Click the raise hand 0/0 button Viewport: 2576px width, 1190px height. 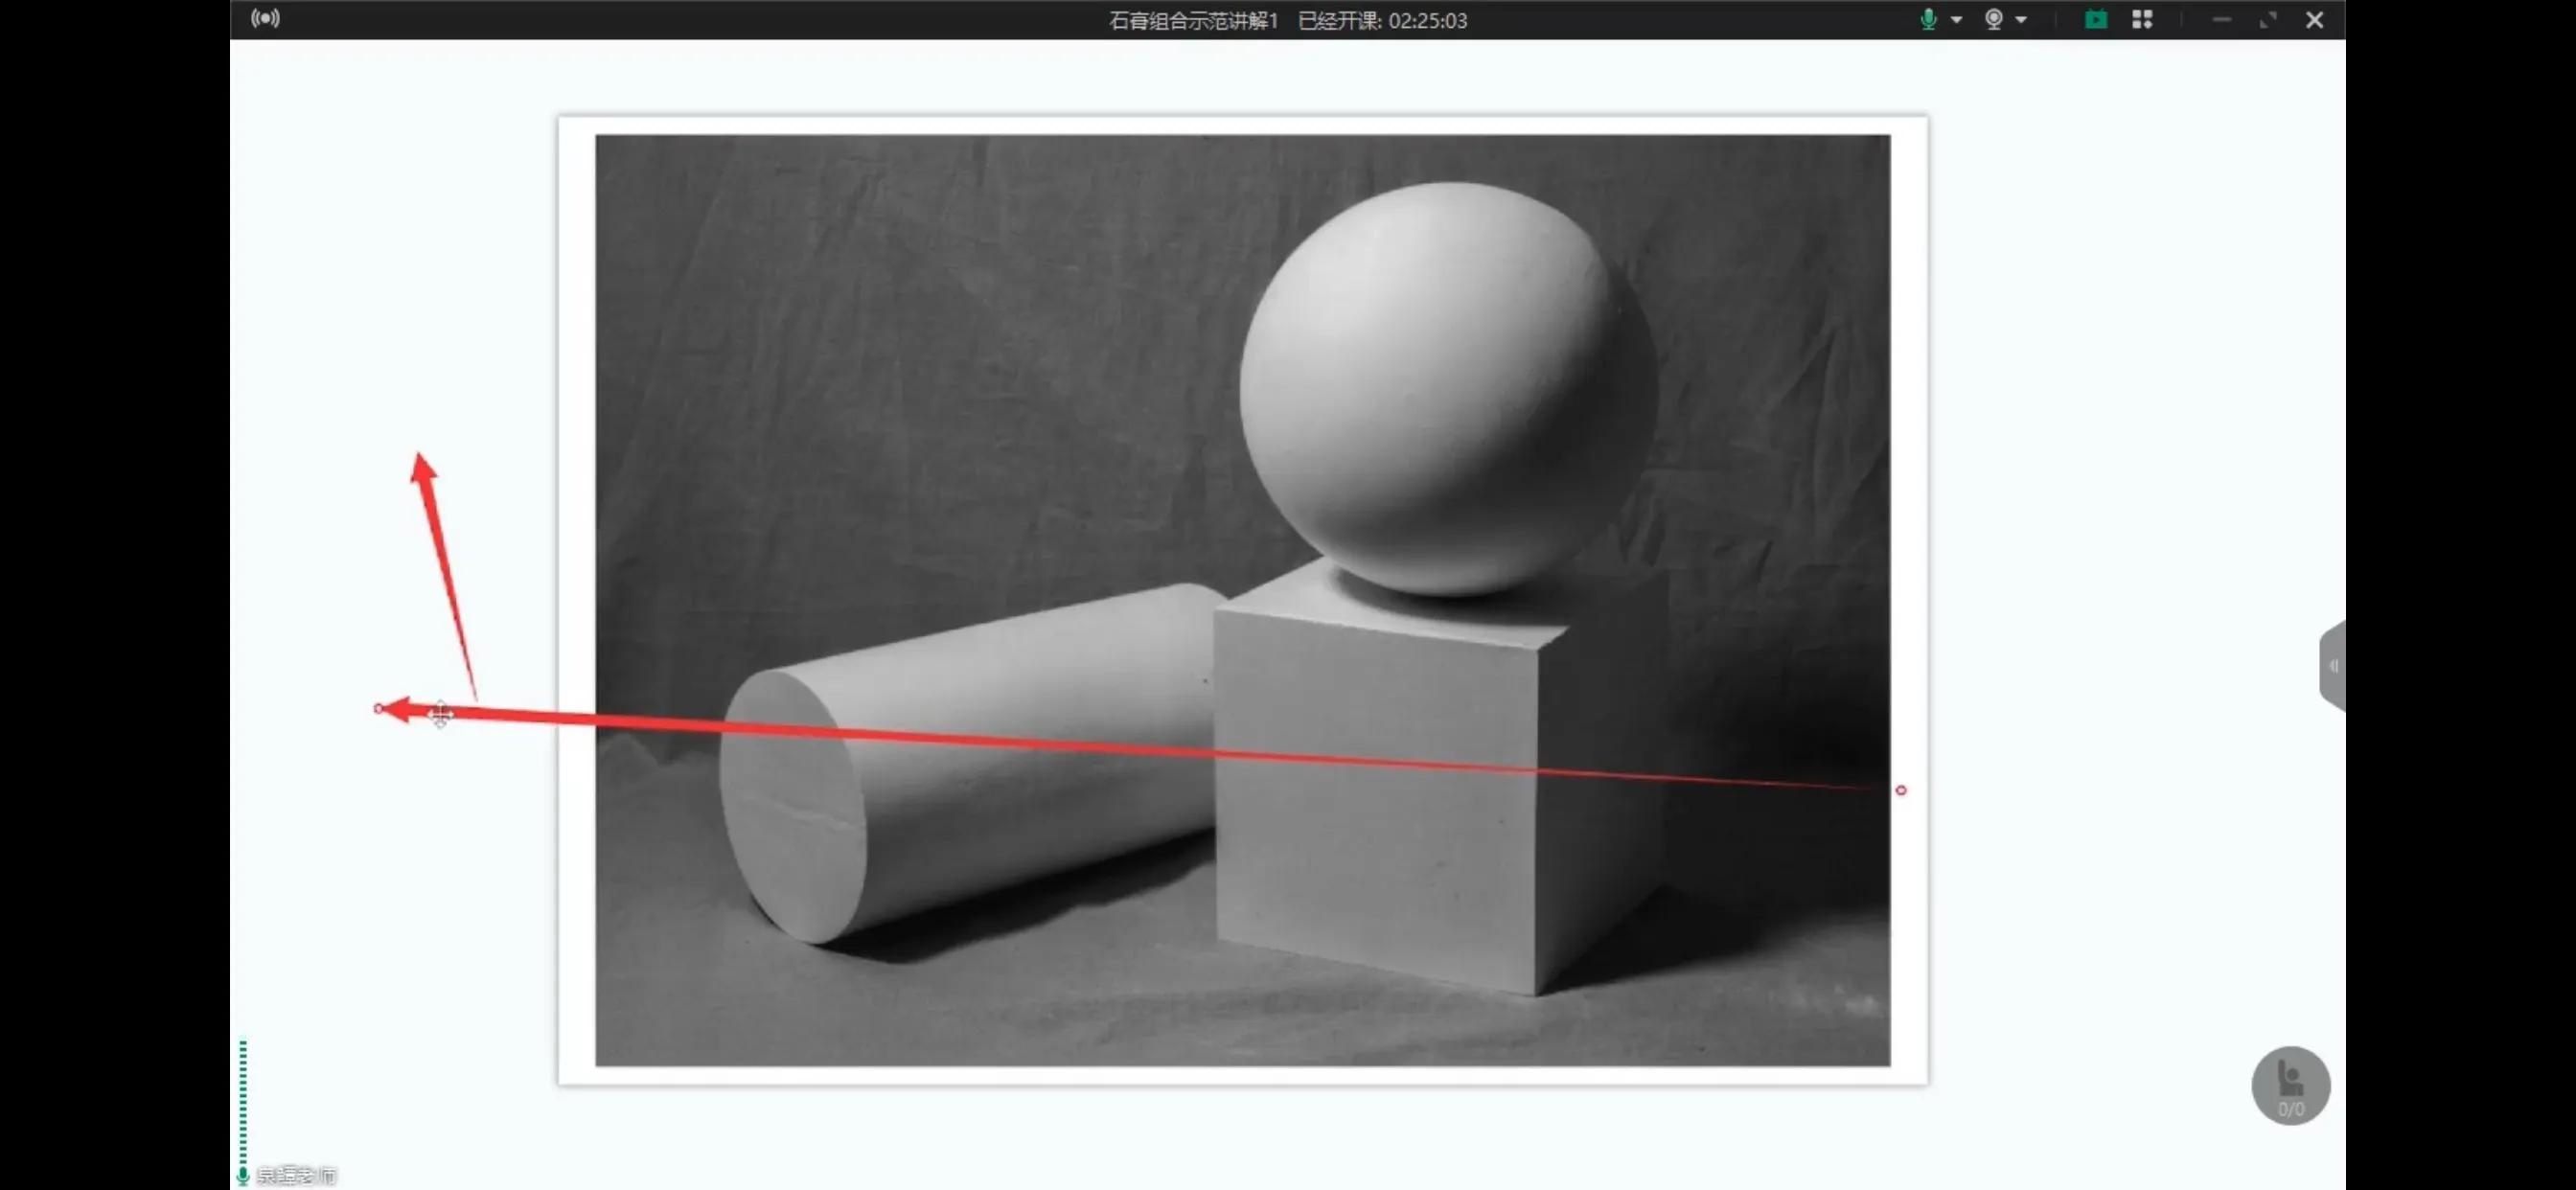click(x=2290, y=1086)
